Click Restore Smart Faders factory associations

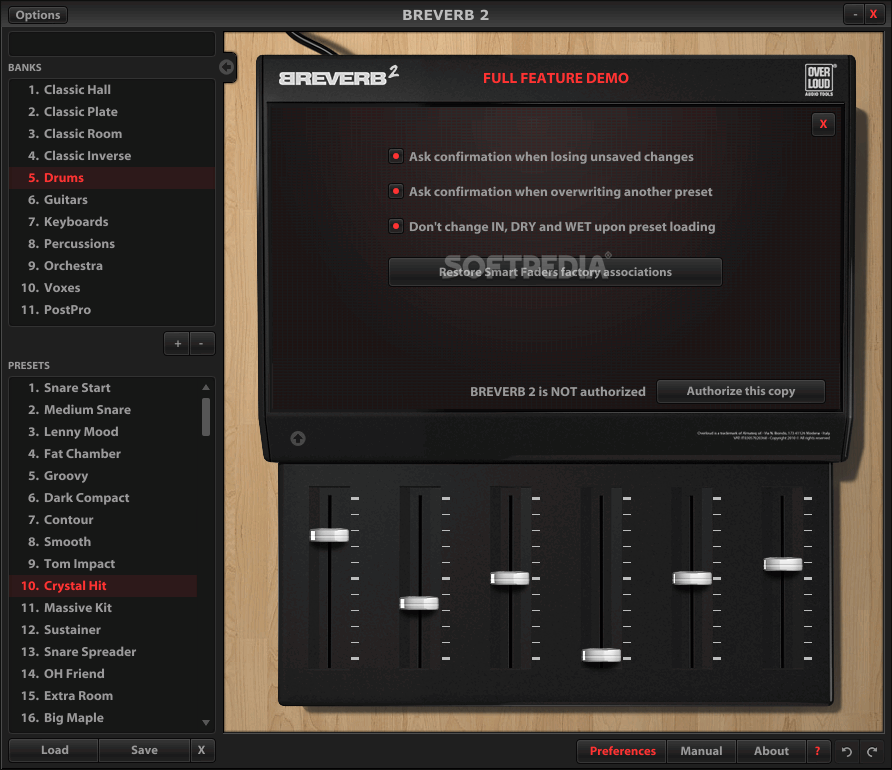(x=555, y=272)
